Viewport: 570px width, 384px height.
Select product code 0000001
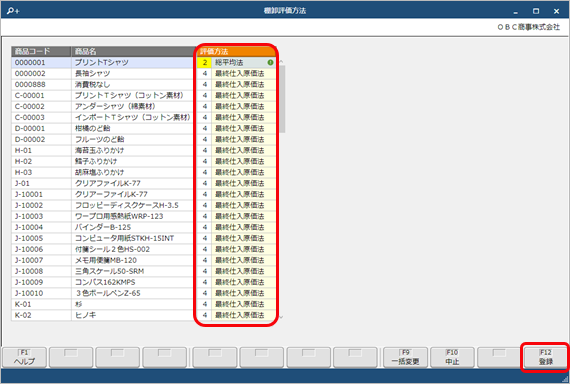pos(30,63)
